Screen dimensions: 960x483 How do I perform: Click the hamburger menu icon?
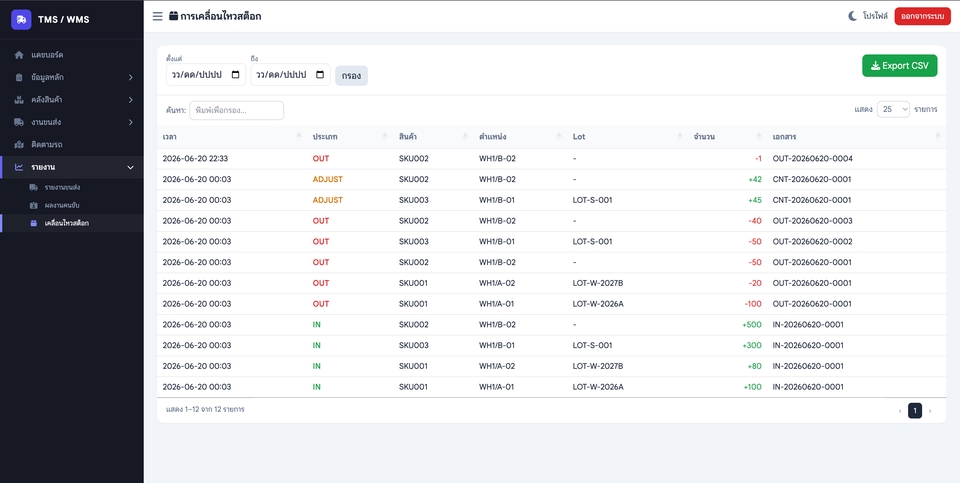click(x=157, y=17)
